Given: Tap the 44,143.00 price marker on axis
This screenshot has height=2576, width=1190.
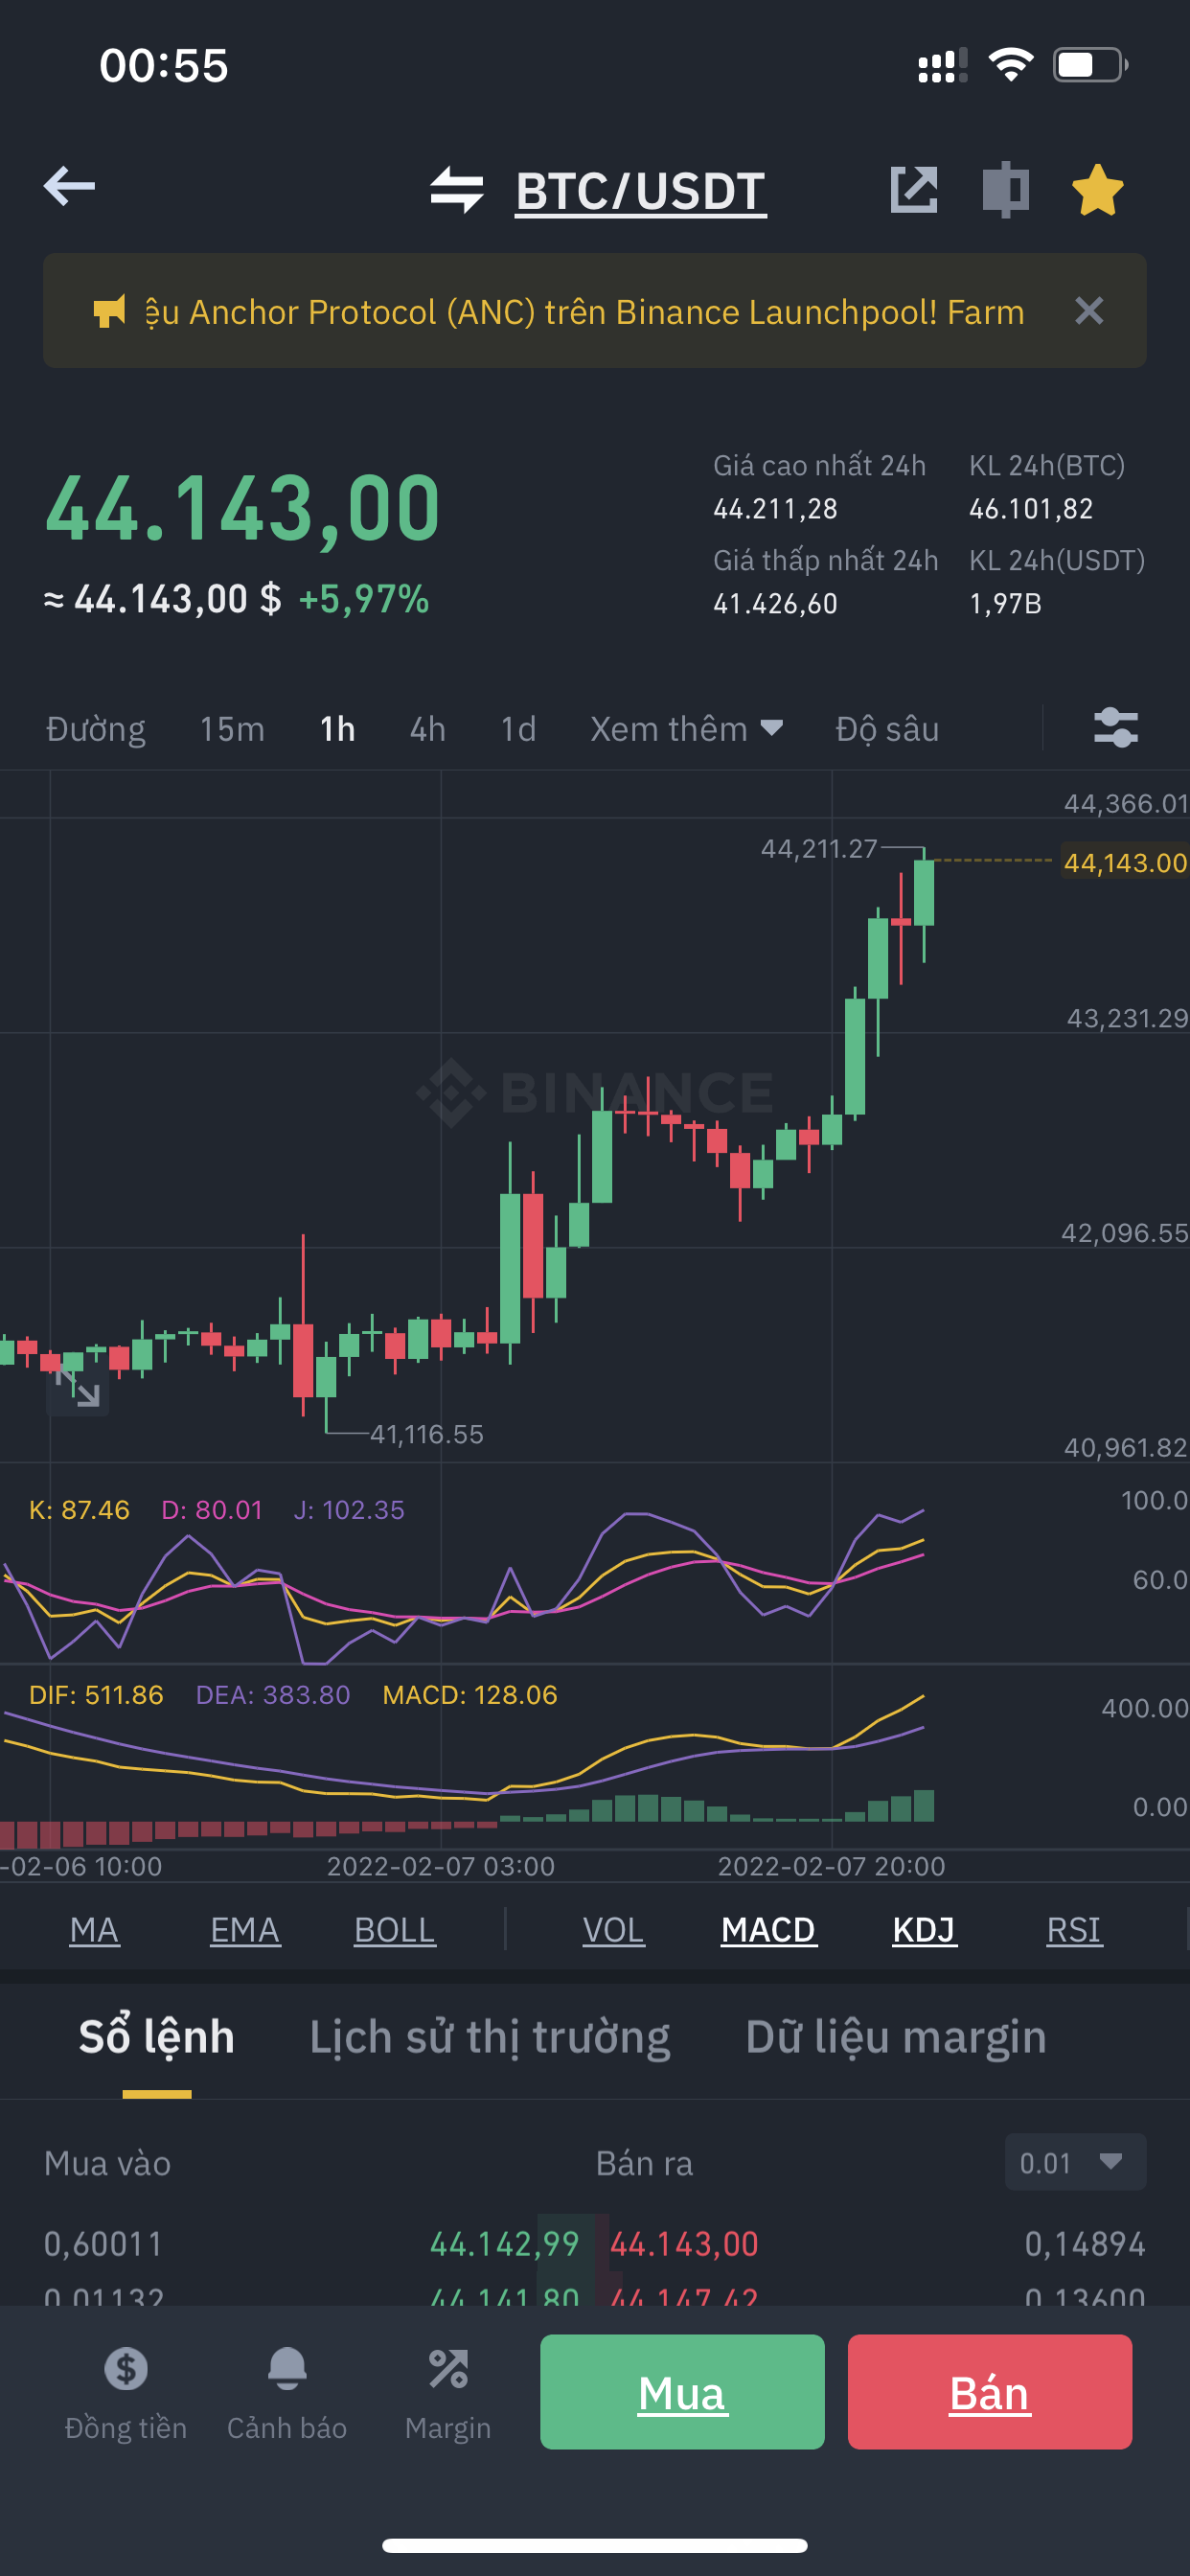Looking at the screenshot, I should [1125, 862].
